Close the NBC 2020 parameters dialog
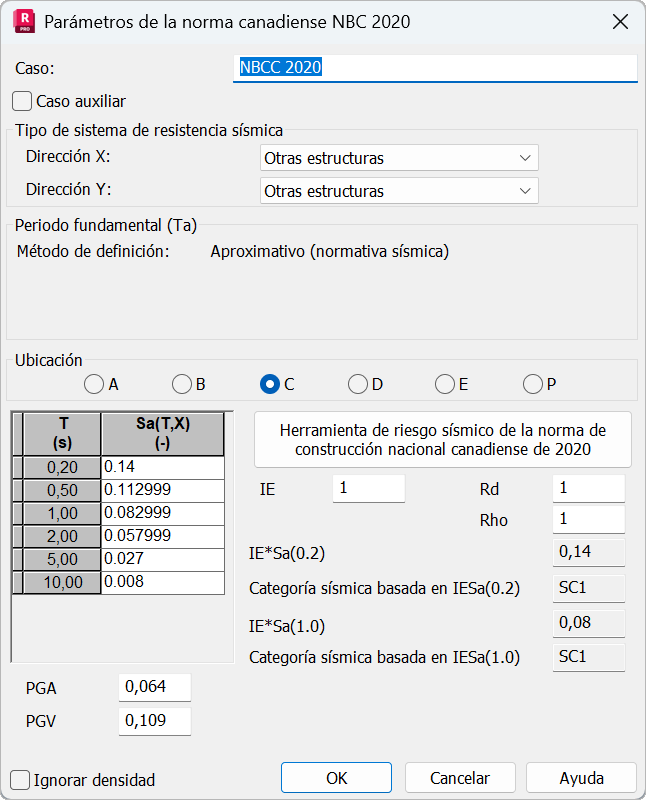Viewport: 646px width, 800px height. pos(620,22)
